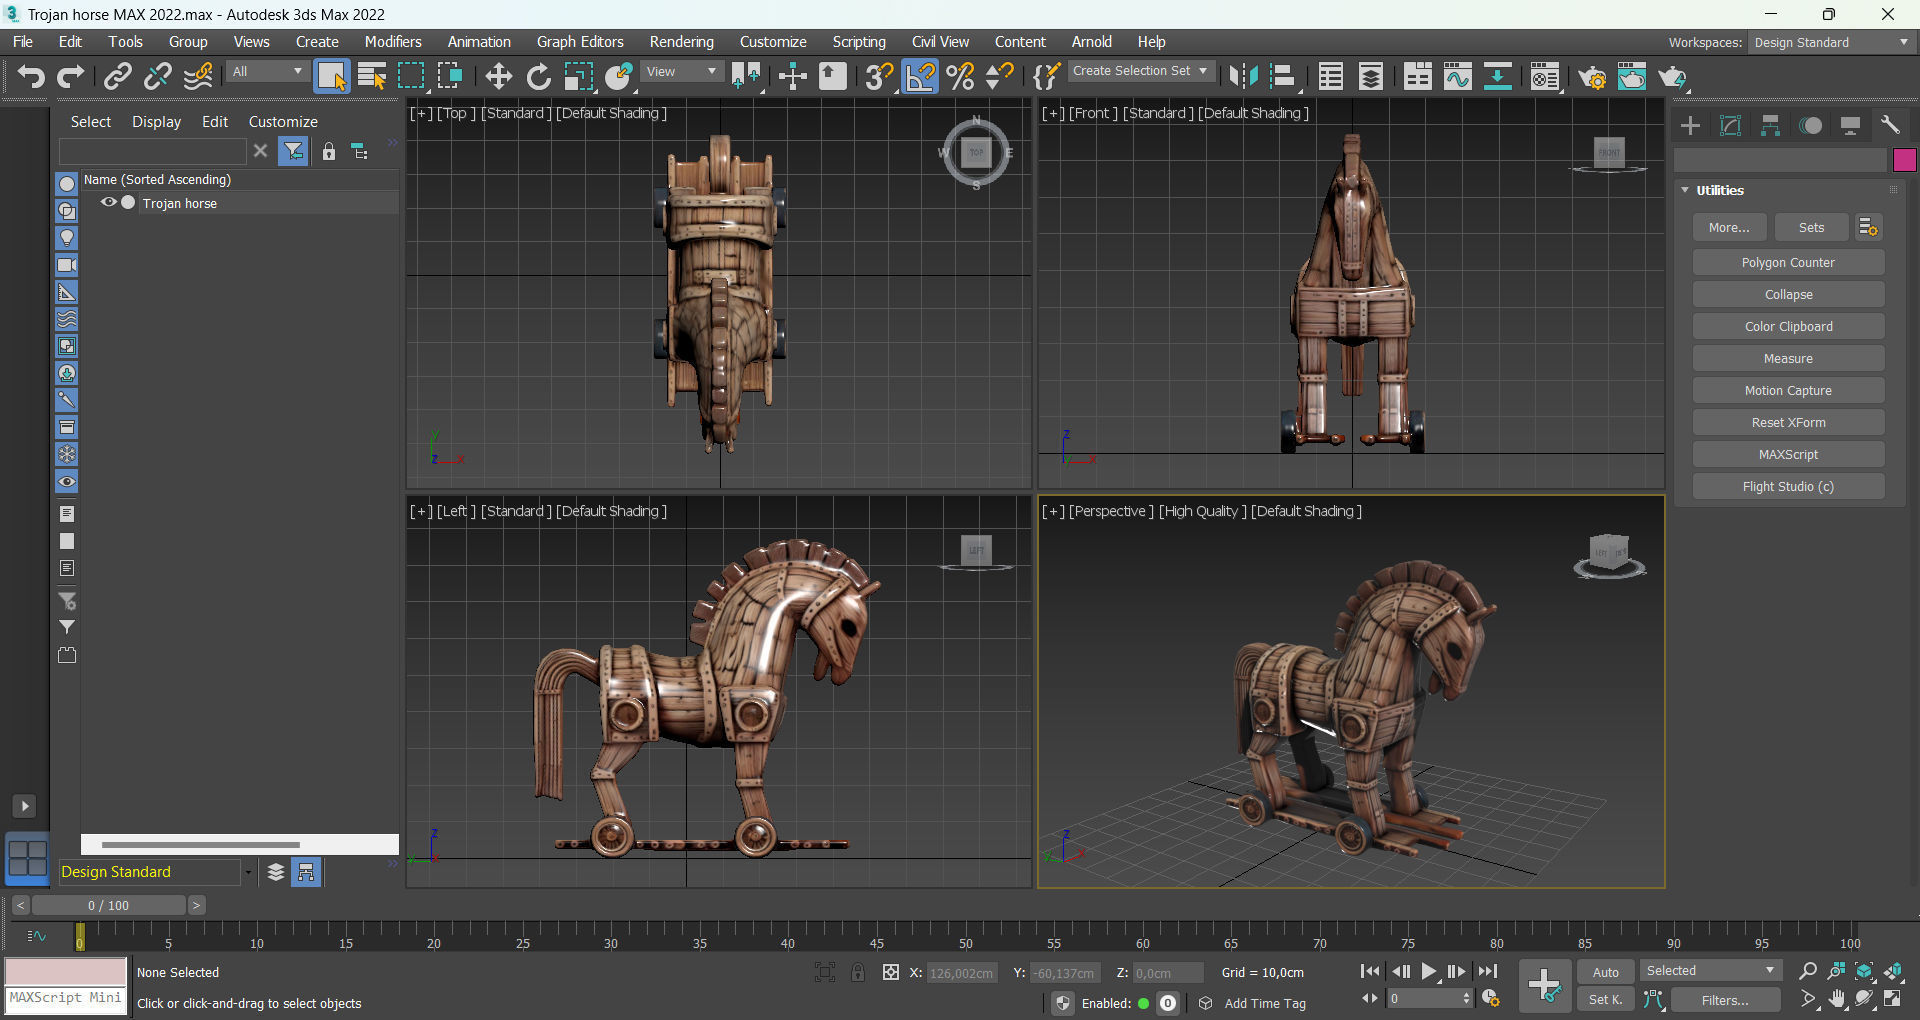Toggle the lock icon in Scene Explorer
The height and width of the screenshot is (1020, 1920).
pos(328,151)
